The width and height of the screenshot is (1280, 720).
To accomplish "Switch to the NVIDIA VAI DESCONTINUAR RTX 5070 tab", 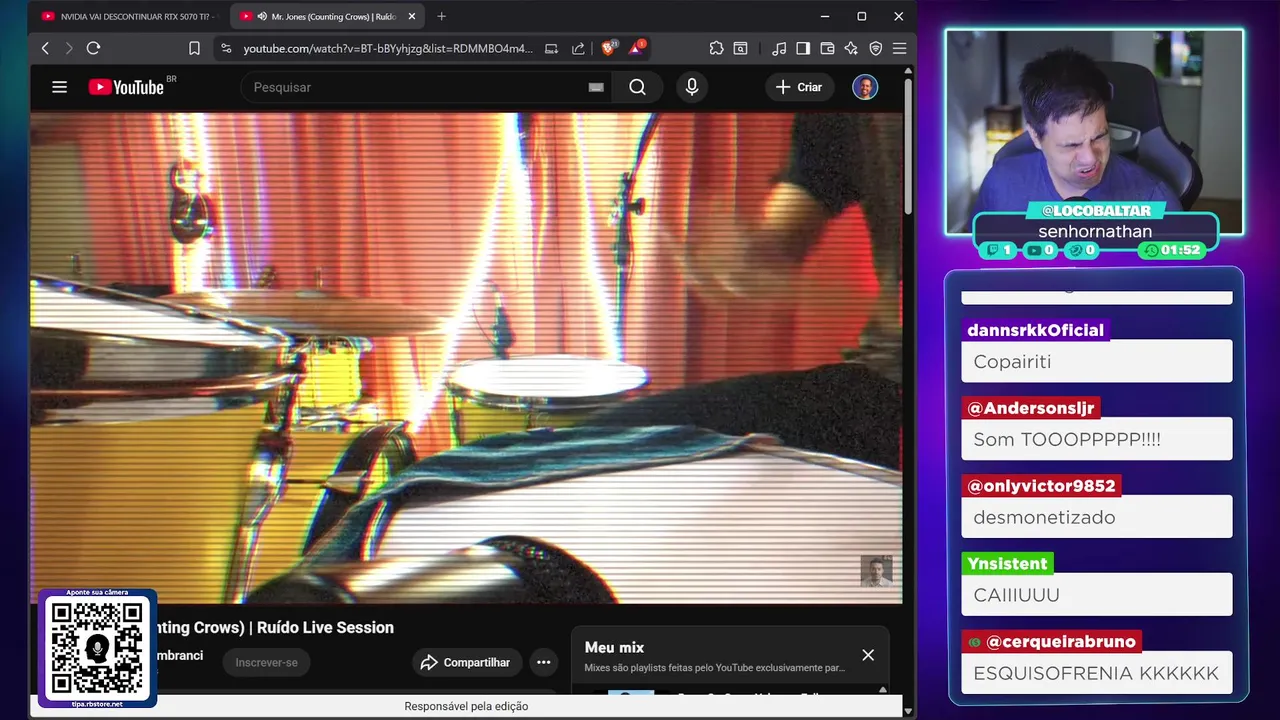I will coord(130,16).
